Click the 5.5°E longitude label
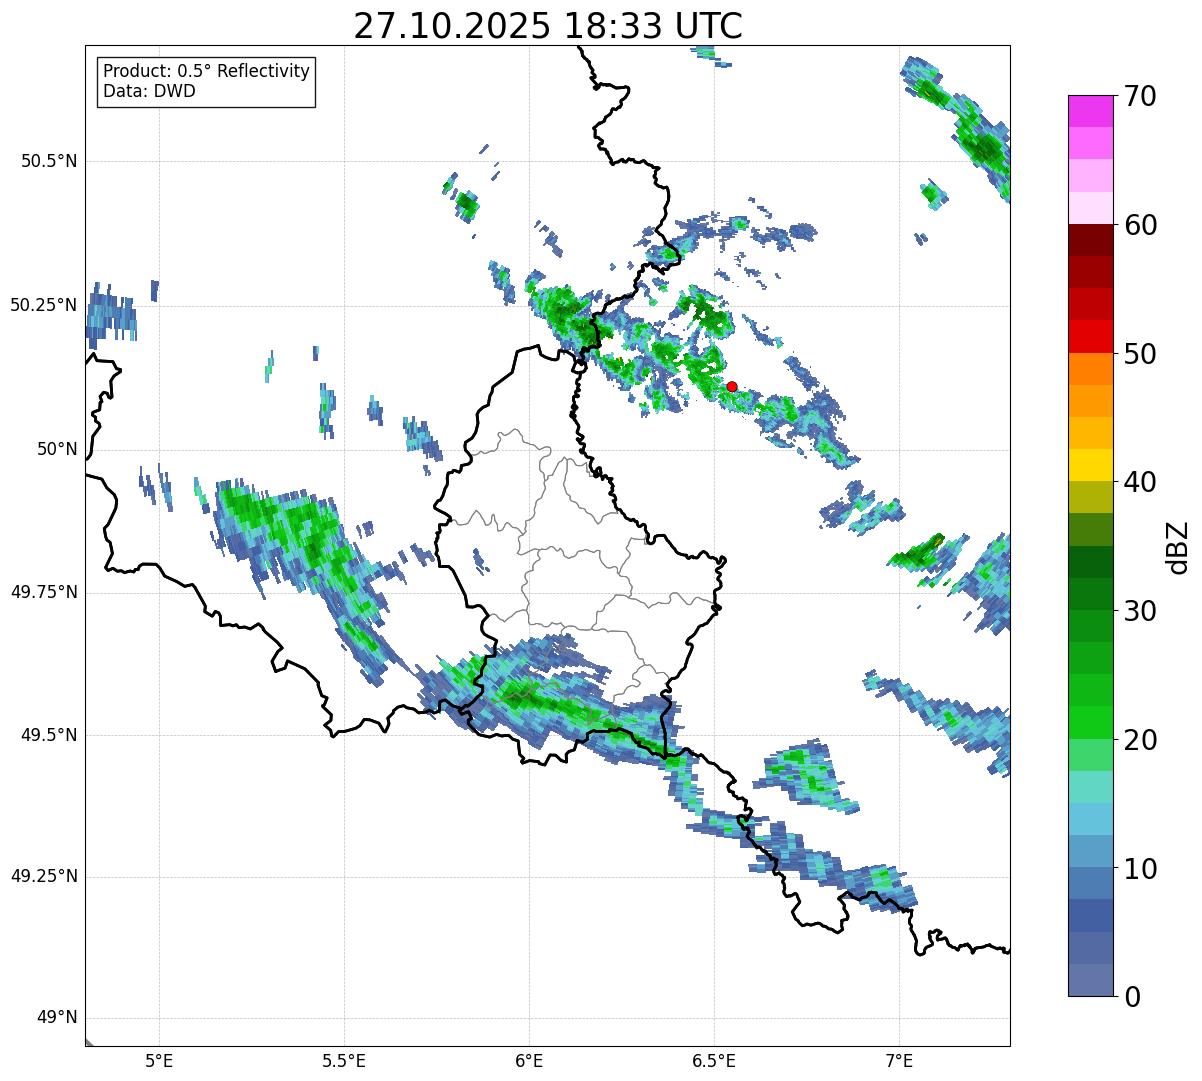The height and width of the screenshot is (1081, 1202). 344,1061
